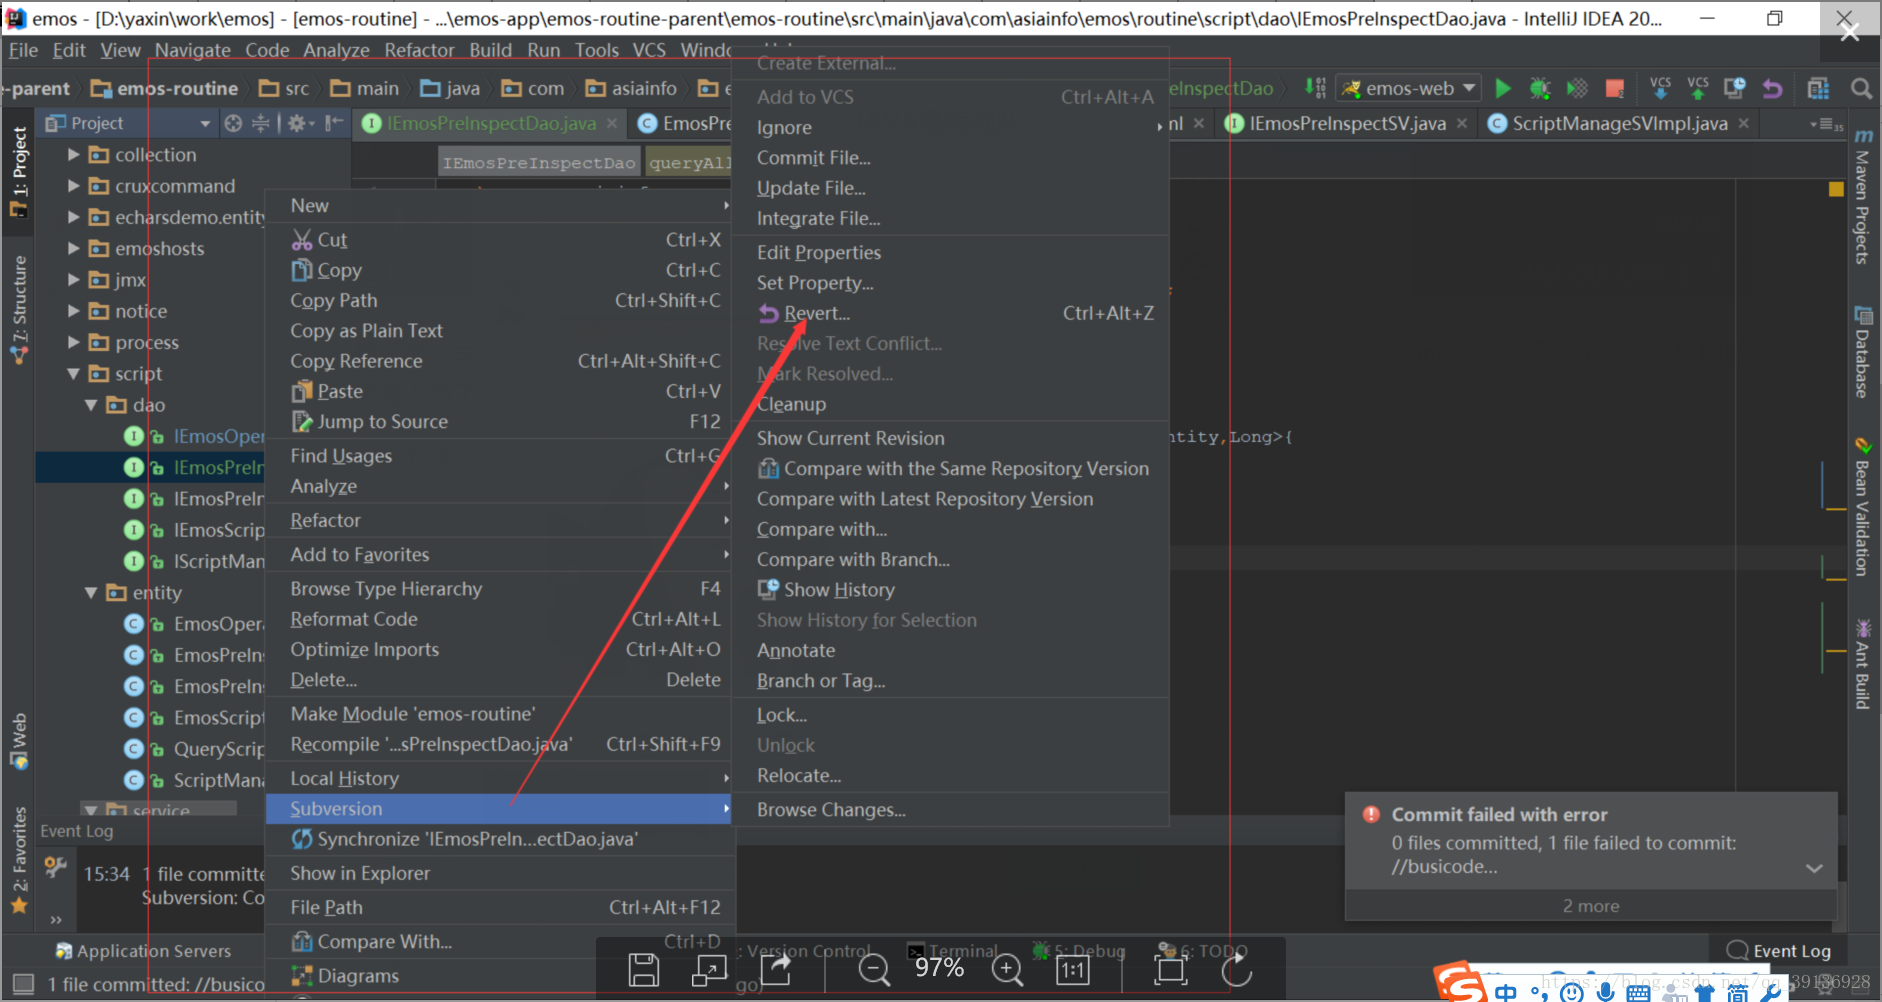The image size is (1882, 1002).
Task: Open the emos-web run configuration dropdown
Action: pos(1409,89)
